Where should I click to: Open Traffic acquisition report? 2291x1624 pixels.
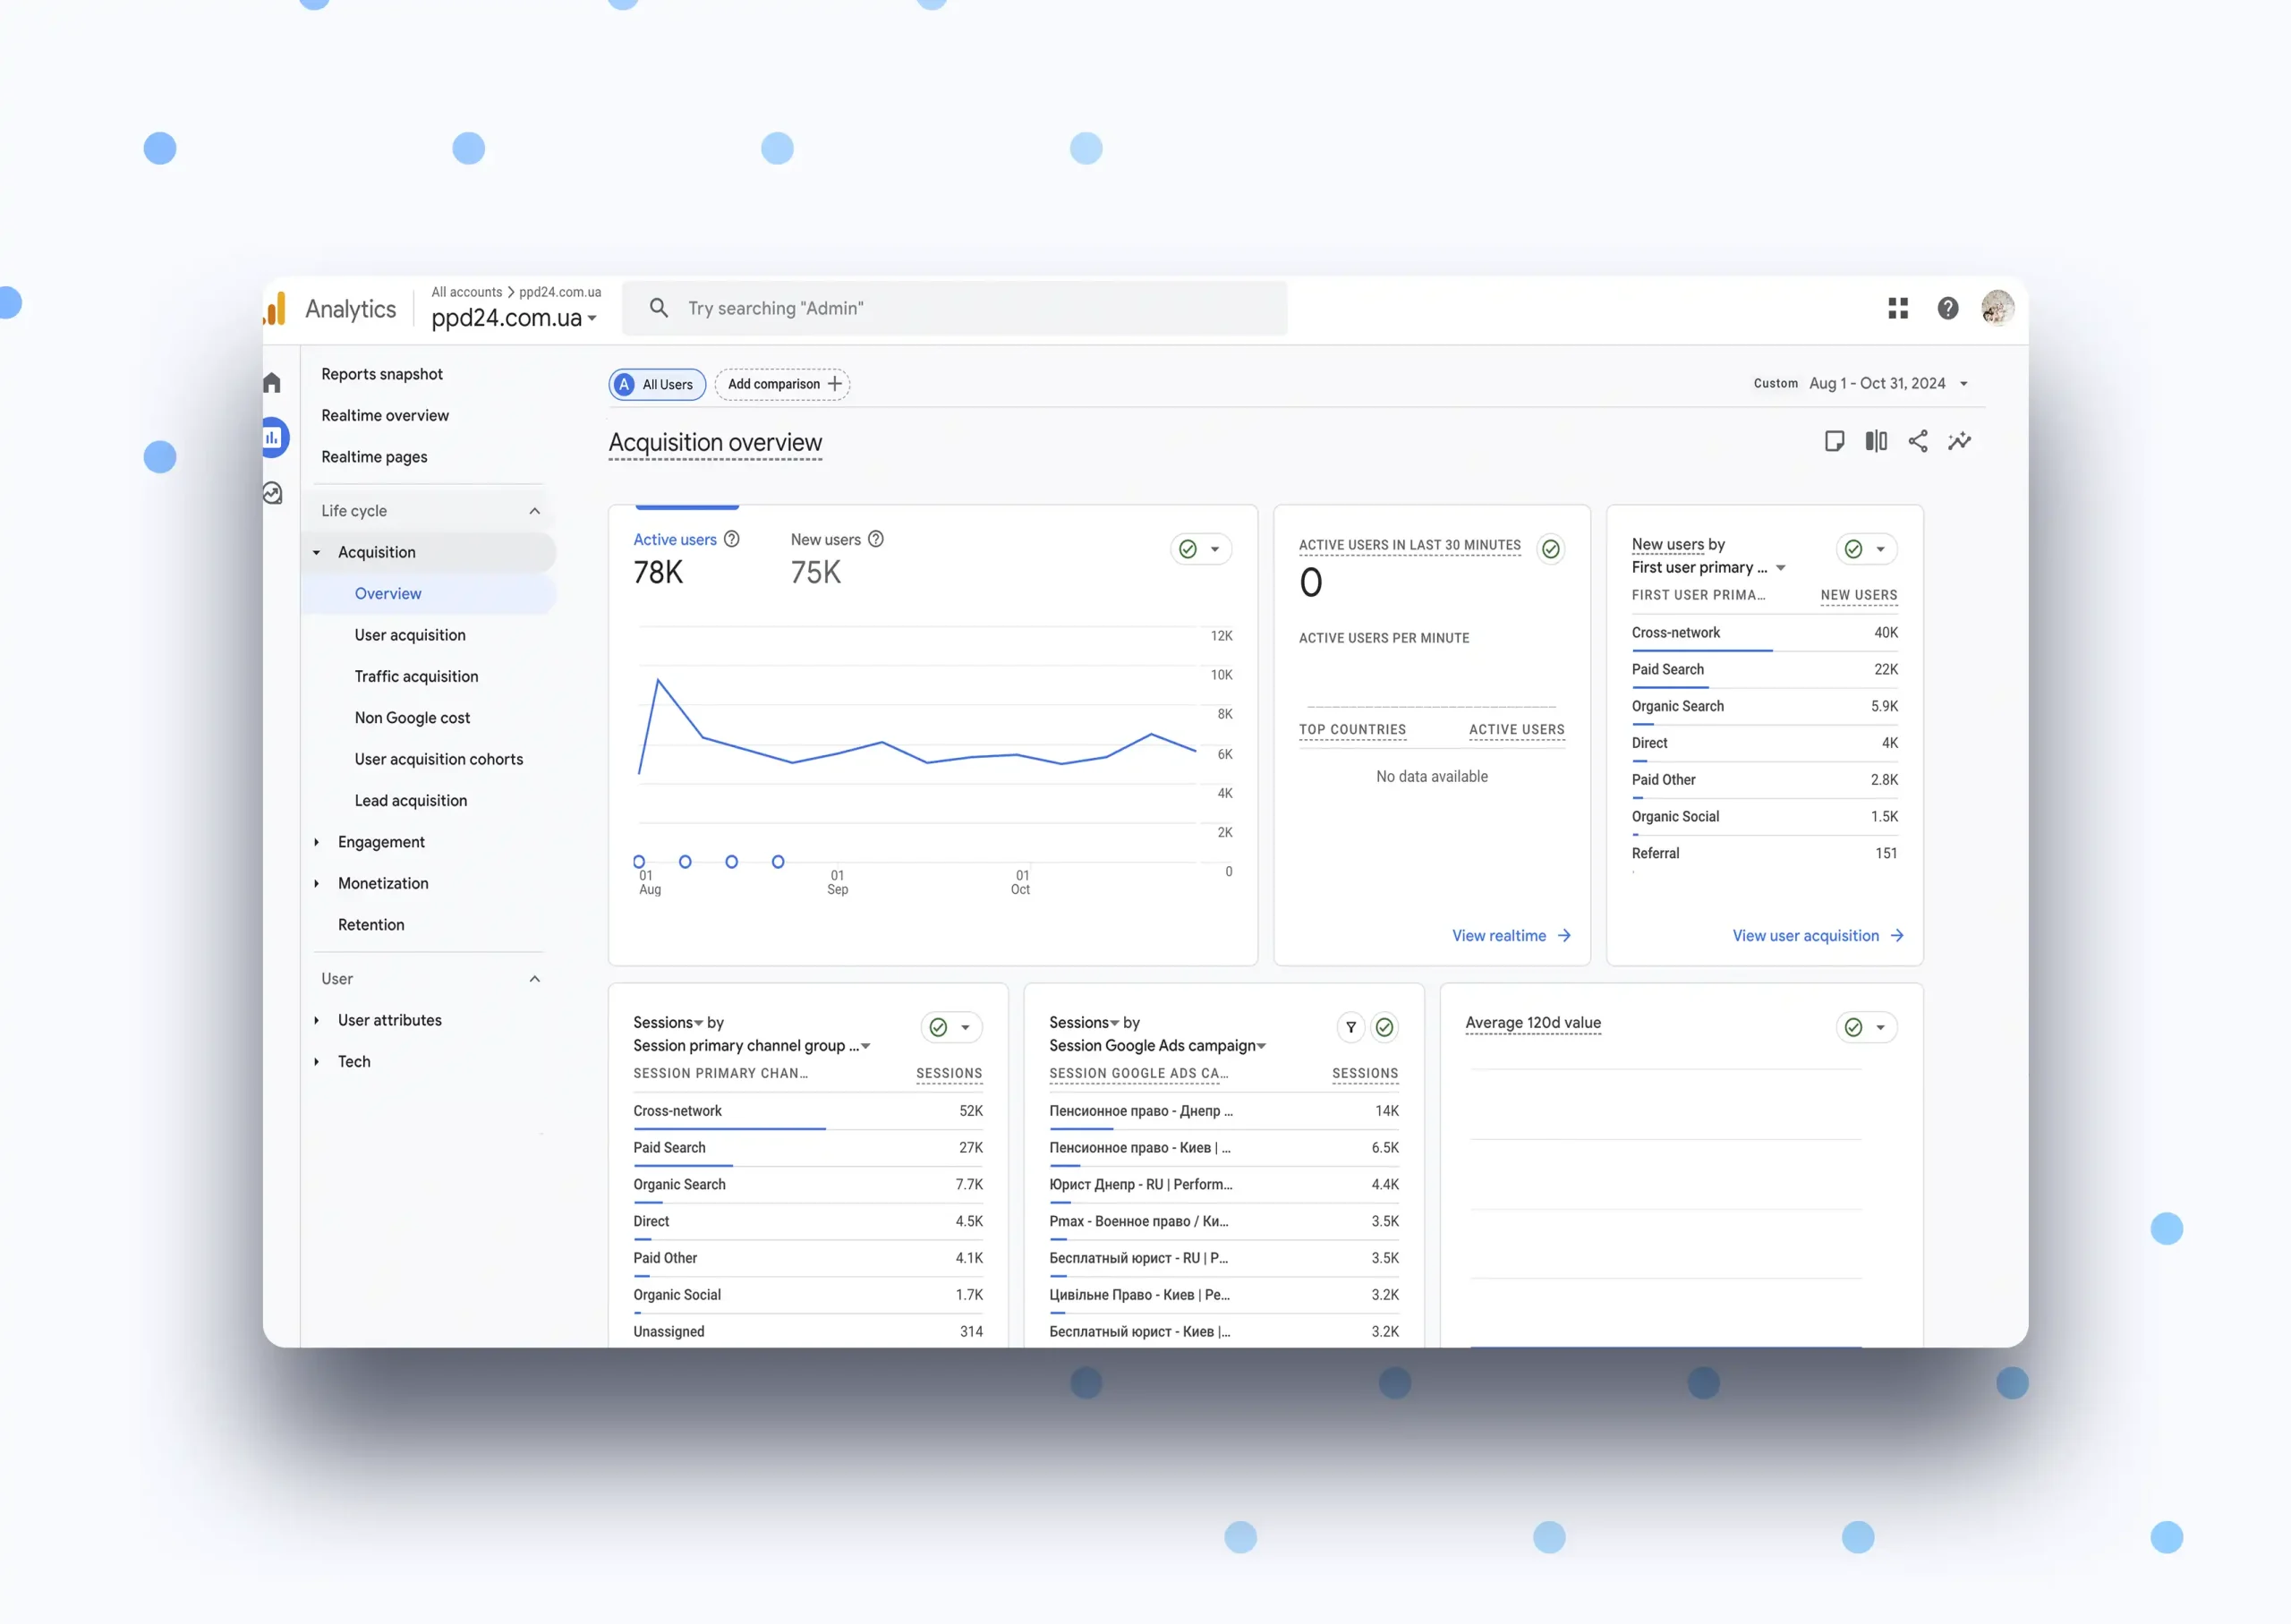point(416,676)
